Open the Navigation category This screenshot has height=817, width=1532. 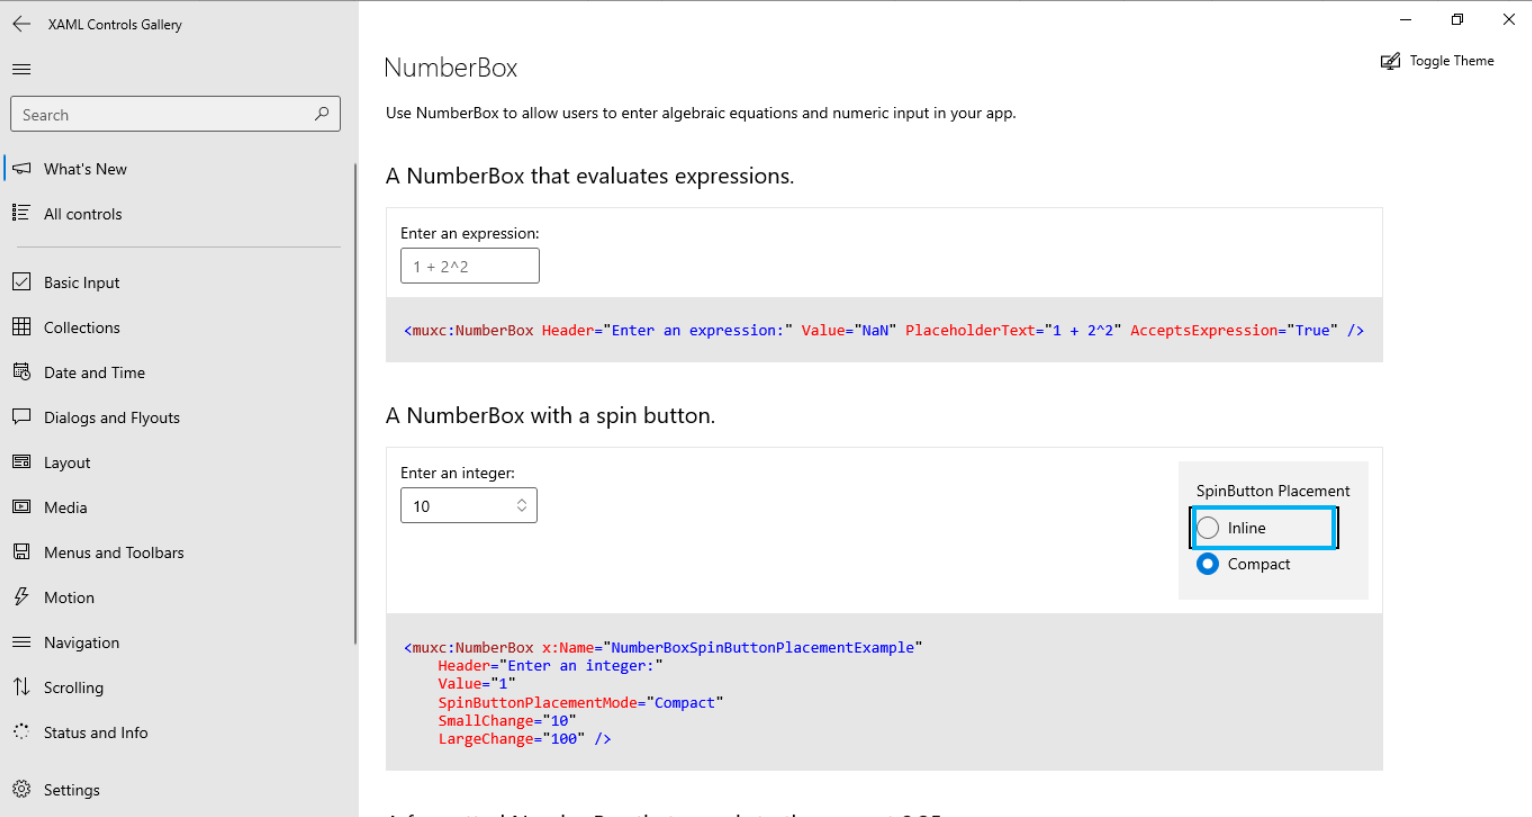(x=180, y=643)
